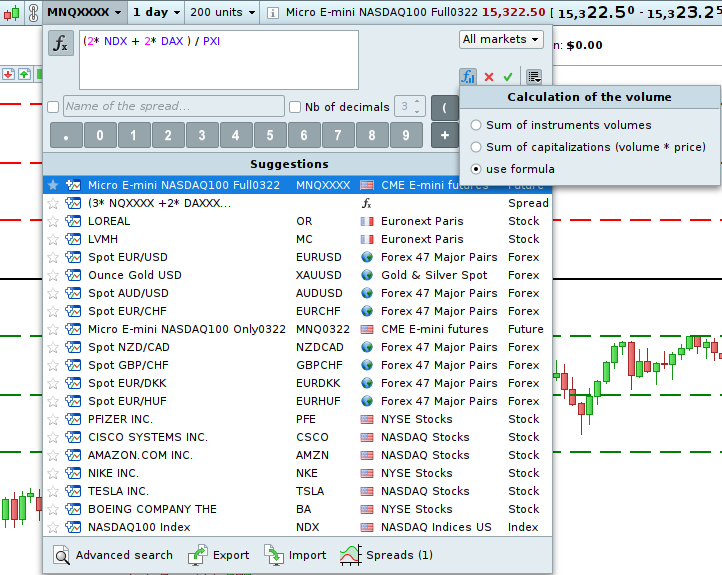Open new chart icon for TESLA INC.

(x=73, y=491)
